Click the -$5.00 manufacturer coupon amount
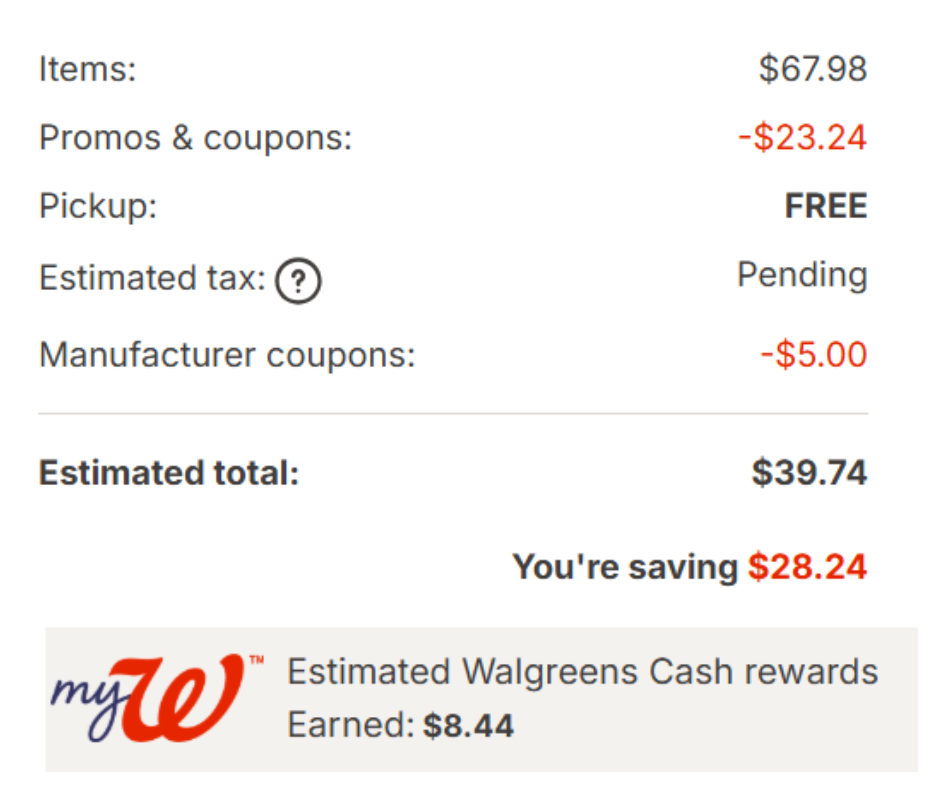Viewport: 940px width, 788px height. click(813, 354)
